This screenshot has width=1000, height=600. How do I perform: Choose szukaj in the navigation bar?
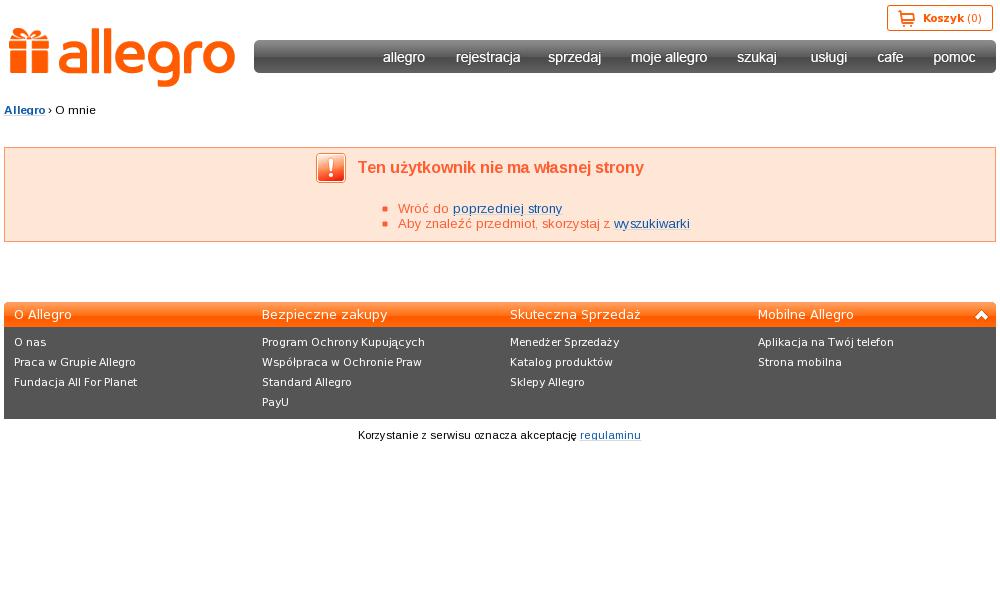tap(757, 57)
